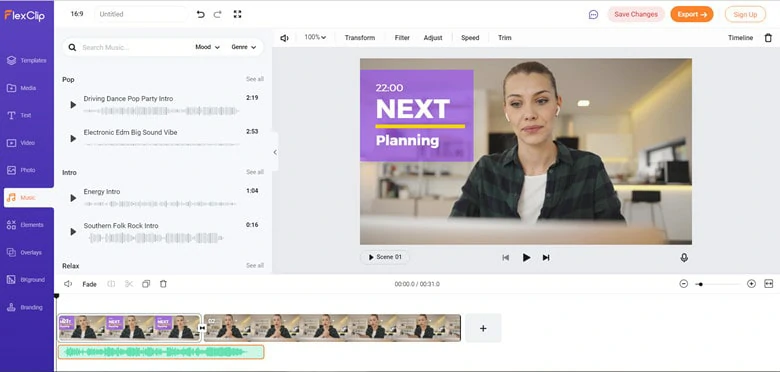780x372 pixels.
Task: Duplicate the selected timeline item
Action: tap(146, 284)
